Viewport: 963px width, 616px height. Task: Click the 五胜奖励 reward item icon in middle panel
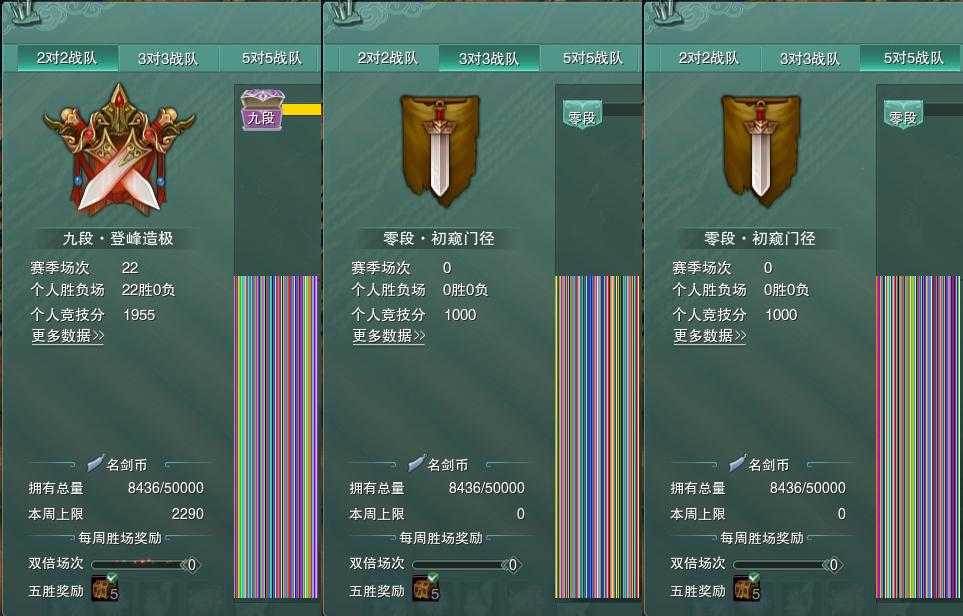click(x=426, y=588)
